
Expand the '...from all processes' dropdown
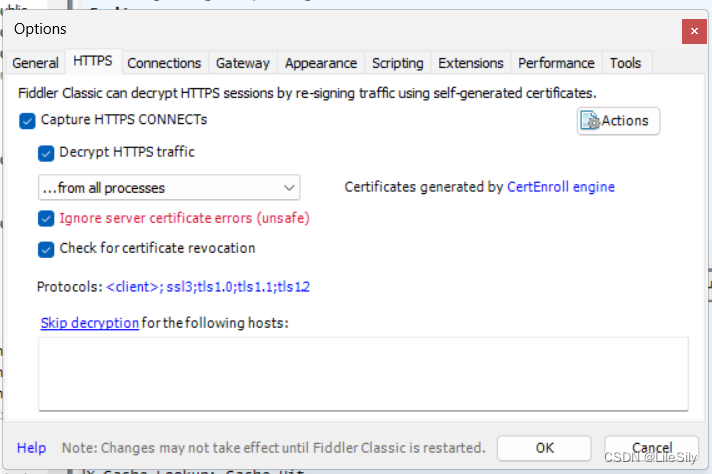169,188
